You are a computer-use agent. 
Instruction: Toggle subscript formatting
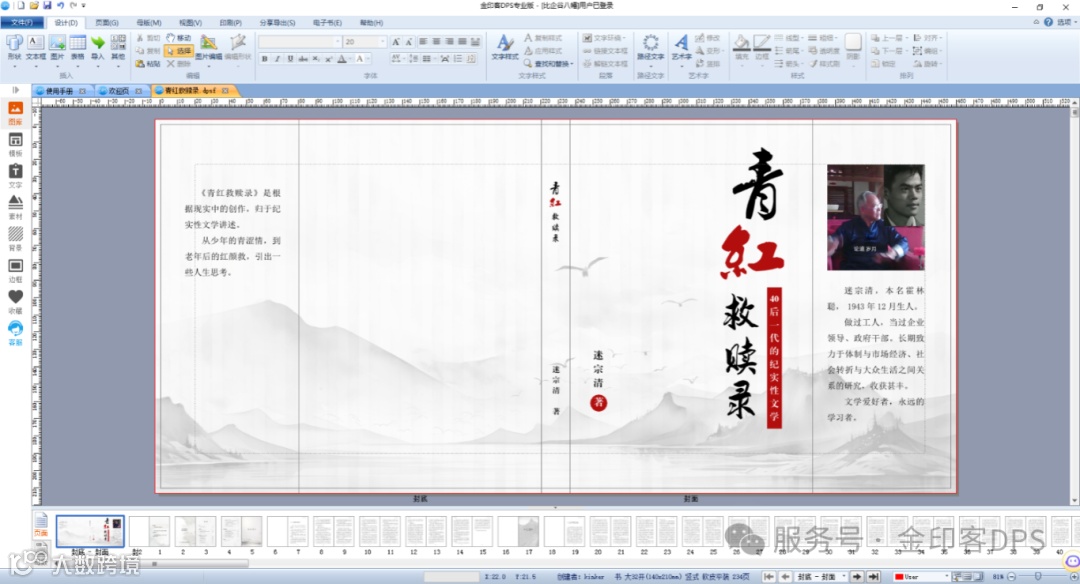[315, 59]
